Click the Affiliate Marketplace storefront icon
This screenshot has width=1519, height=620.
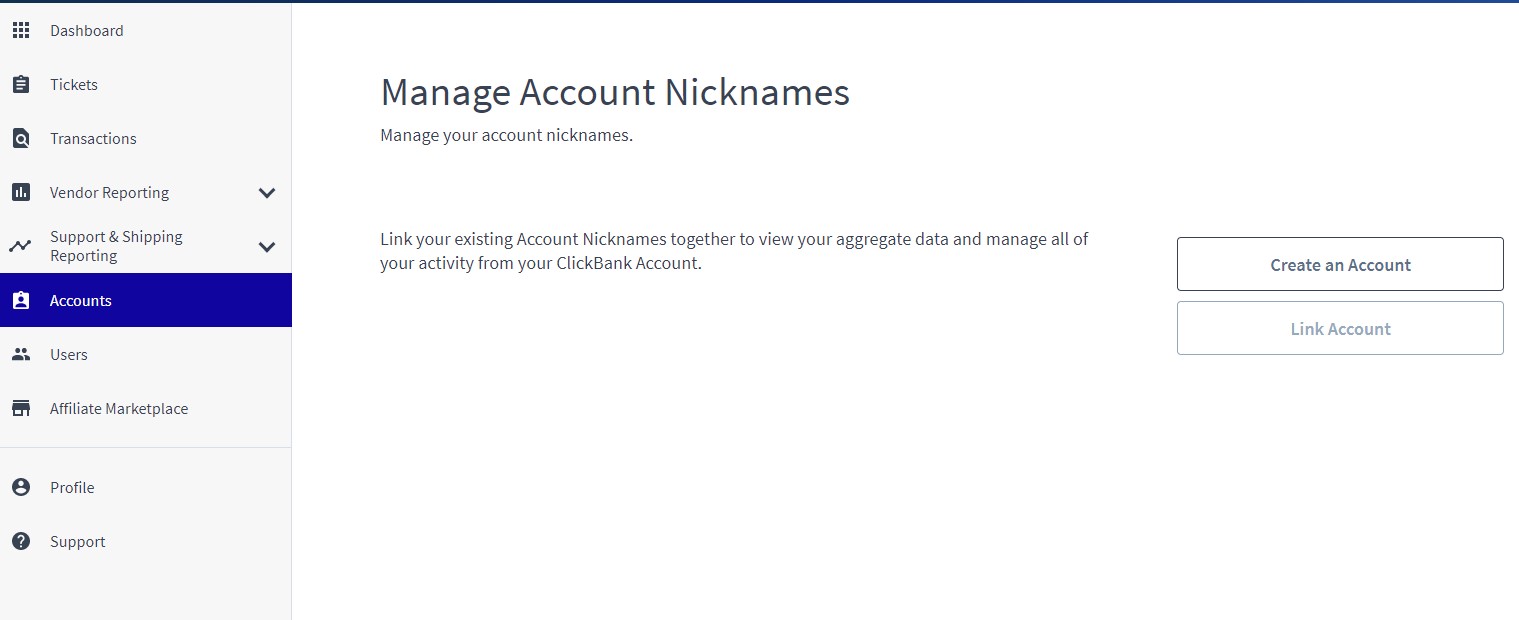tap(20, 408)
